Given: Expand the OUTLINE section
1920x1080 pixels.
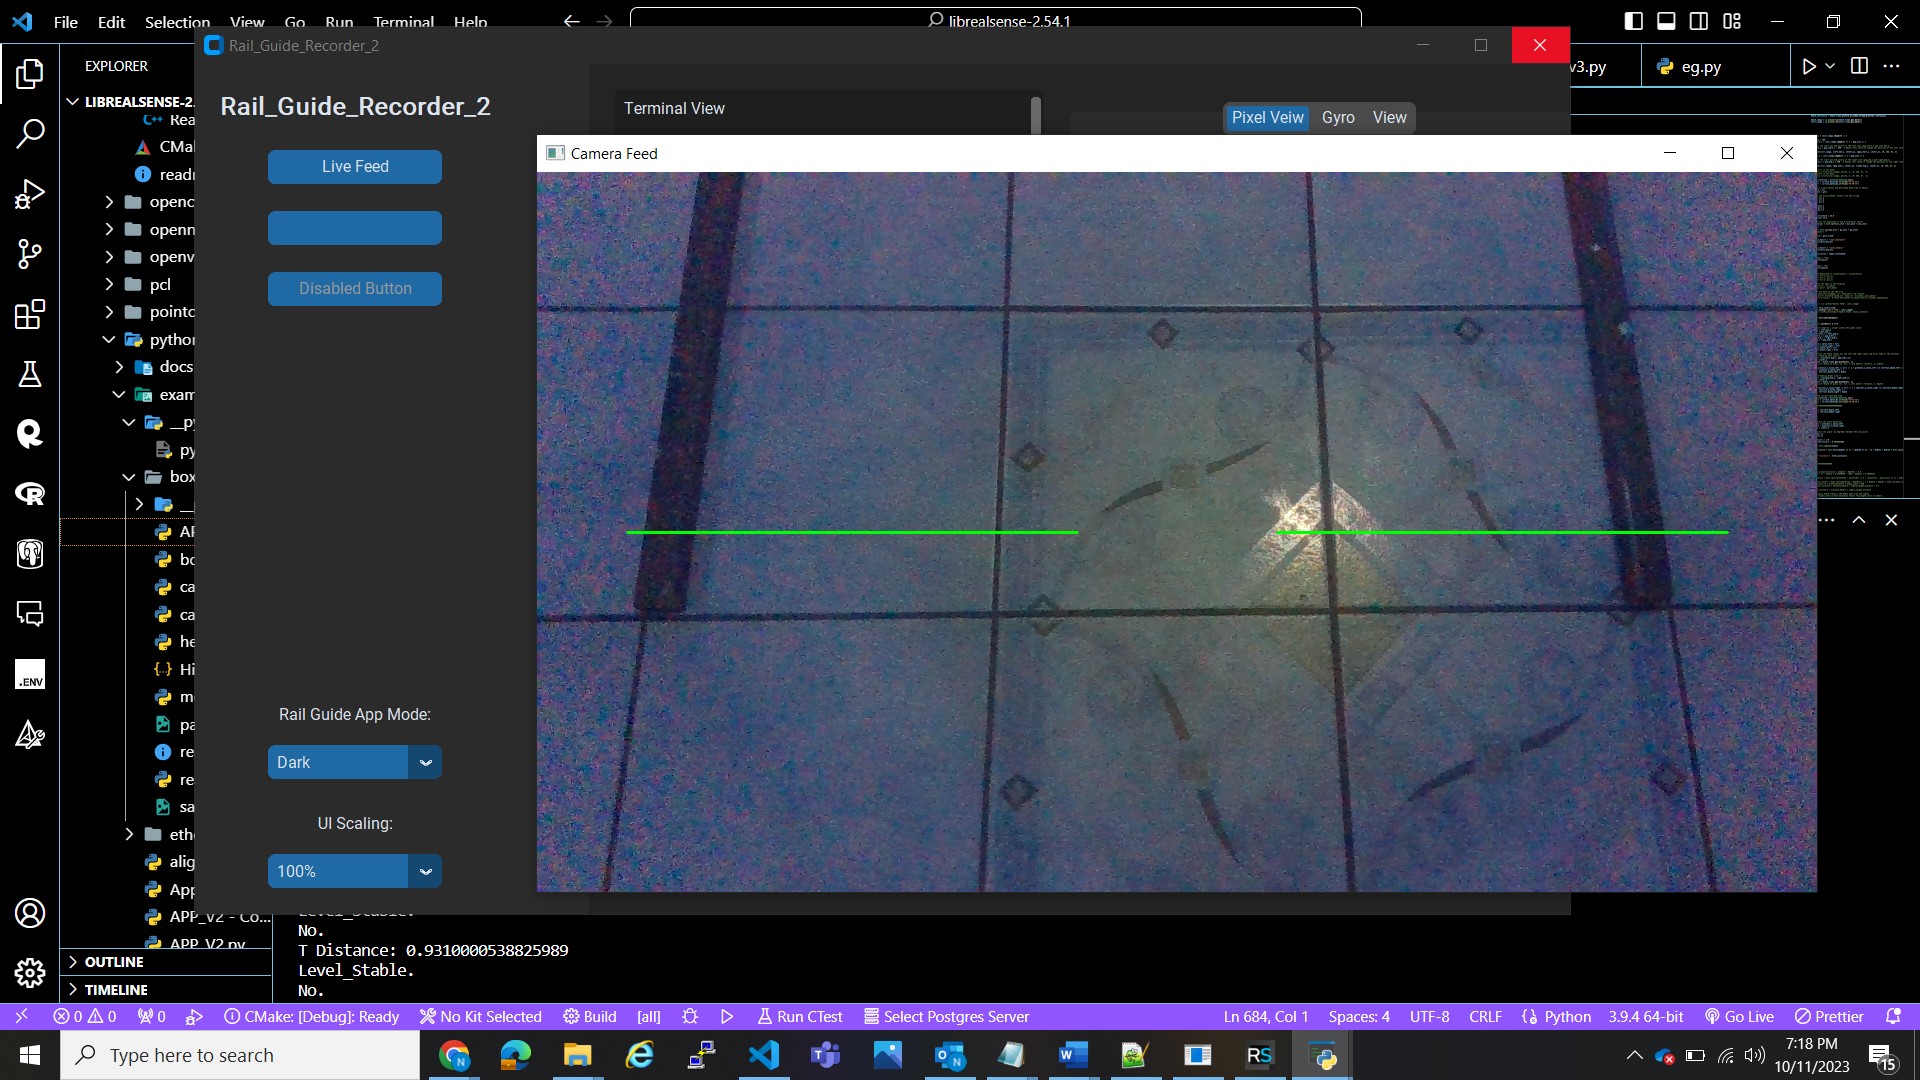Looking at the screenshot, I should (166, 961).
